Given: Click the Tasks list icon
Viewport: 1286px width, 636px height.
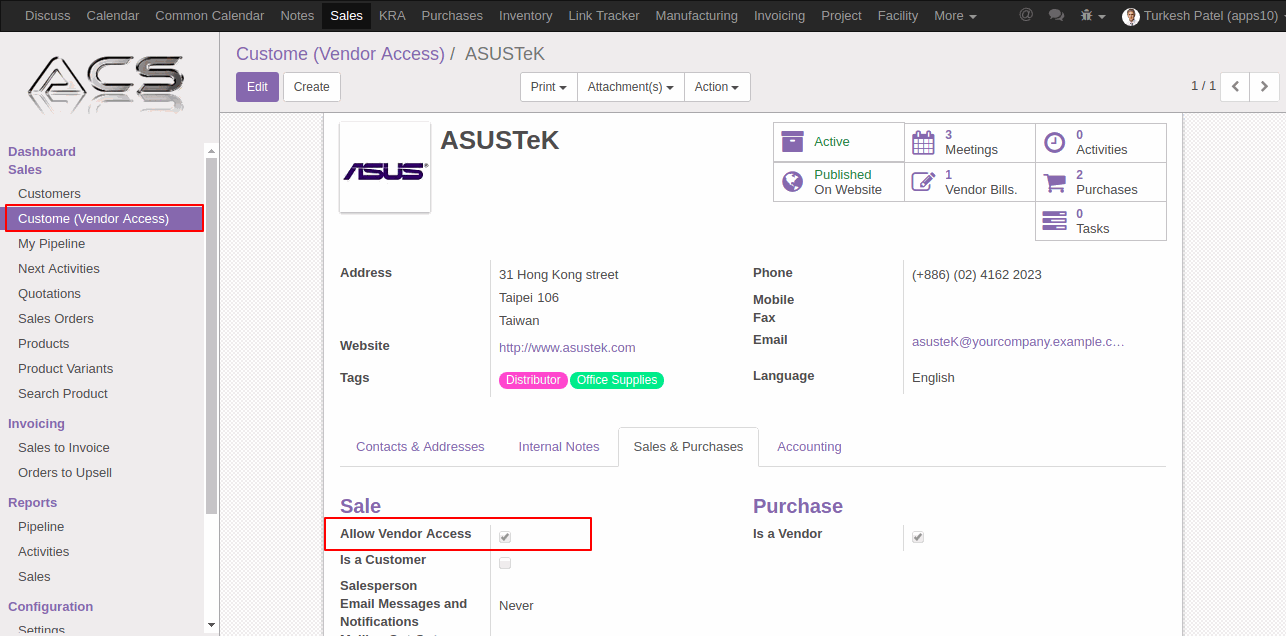Looking at the screenshot, I should click(1054, 221).
